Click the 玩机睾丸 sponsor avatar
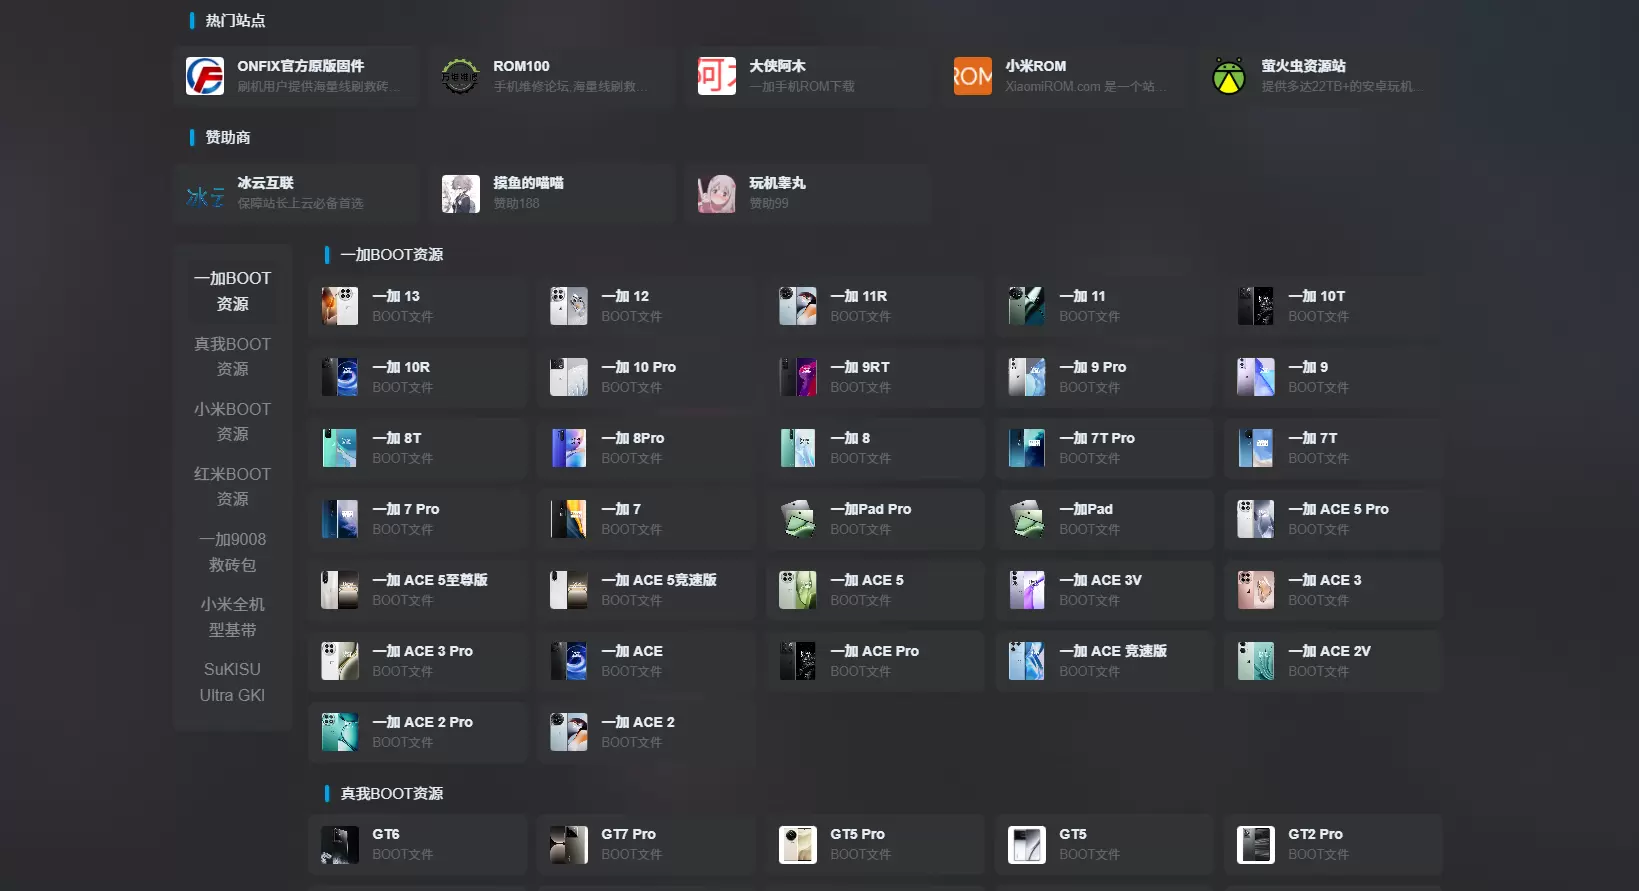The width and height of the screenshot is (1639, 891). [x=716, y=193]
